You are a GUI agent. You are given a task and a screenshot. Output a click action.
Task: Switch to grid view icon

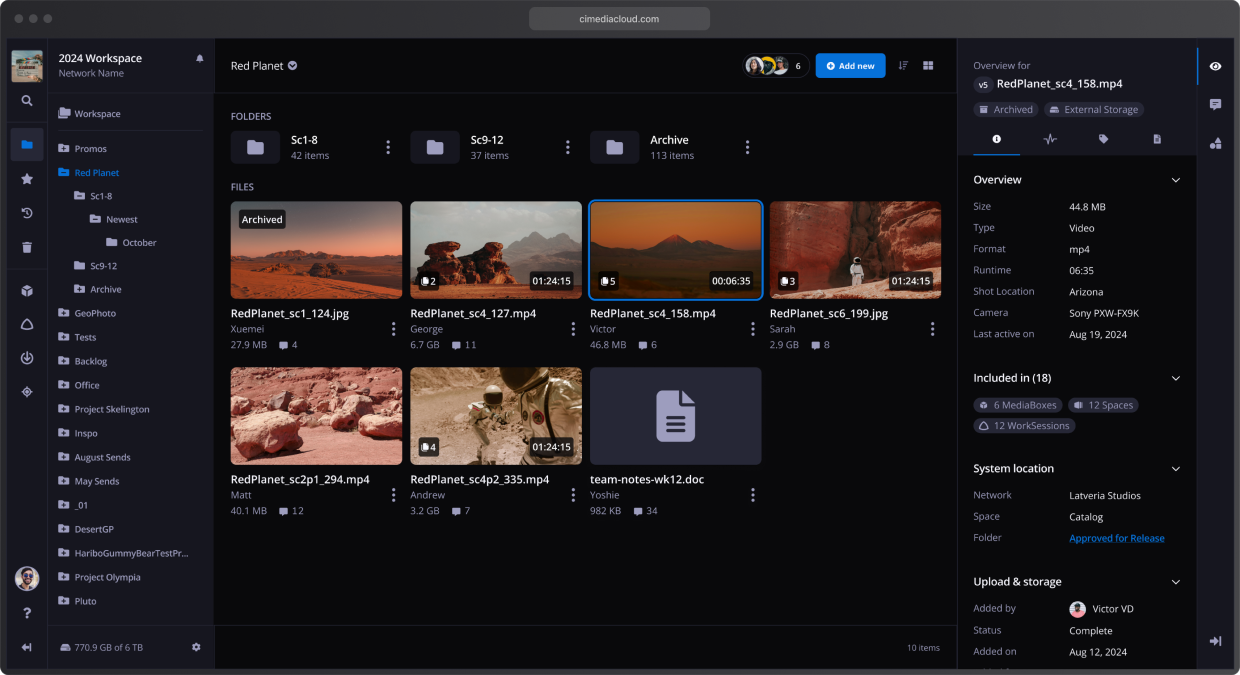pyautogui.click(x=928, y=65)
